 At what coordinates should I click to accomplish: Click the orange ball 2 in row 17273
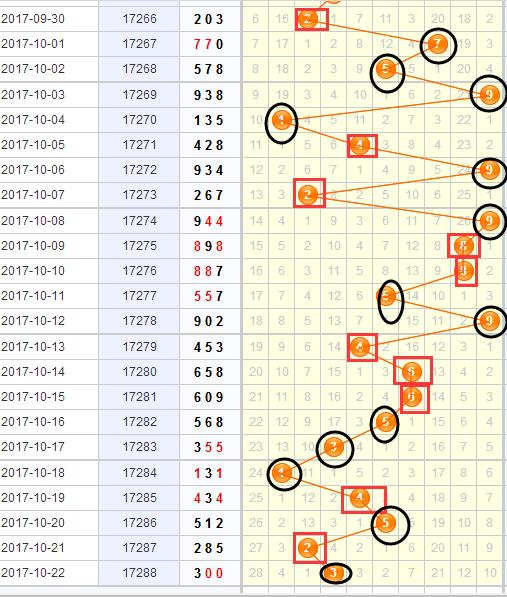click(x=308, y=195)
